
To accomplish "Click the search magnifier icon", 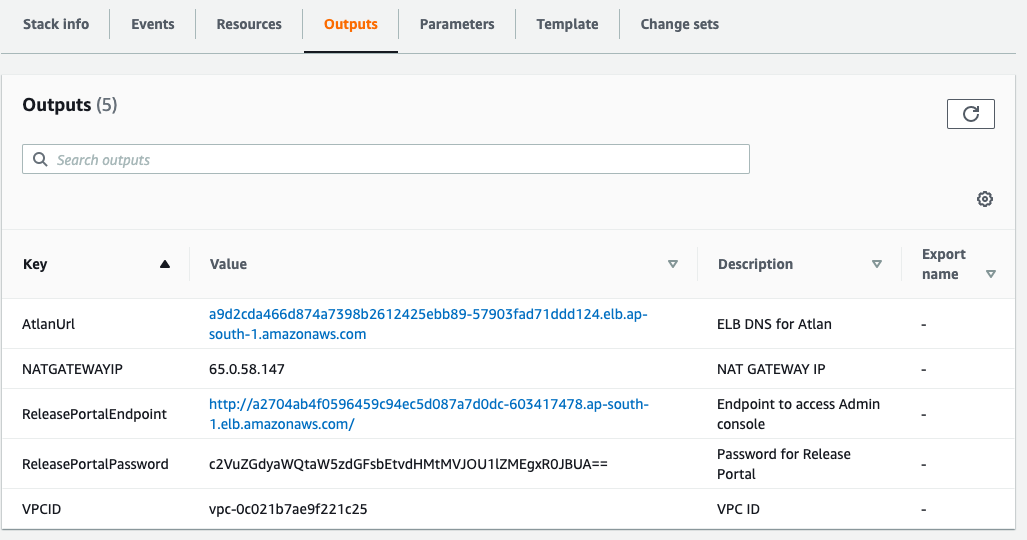I will (x=40, y=160).
